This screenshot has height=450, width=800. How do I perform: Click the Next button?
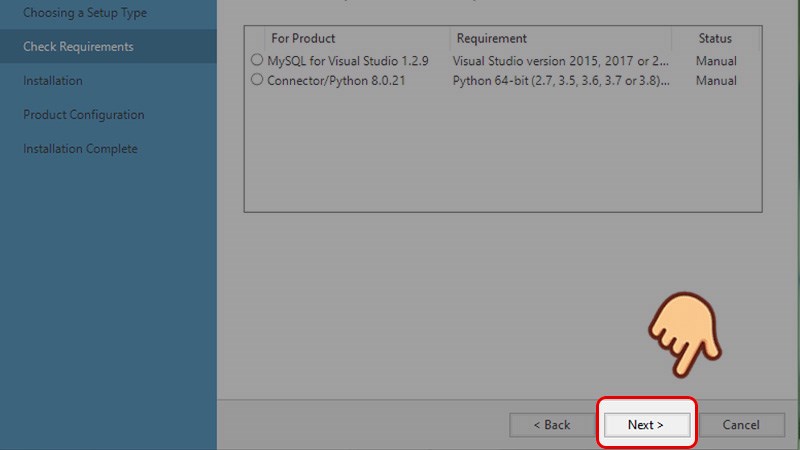click(x=646, y=425)
